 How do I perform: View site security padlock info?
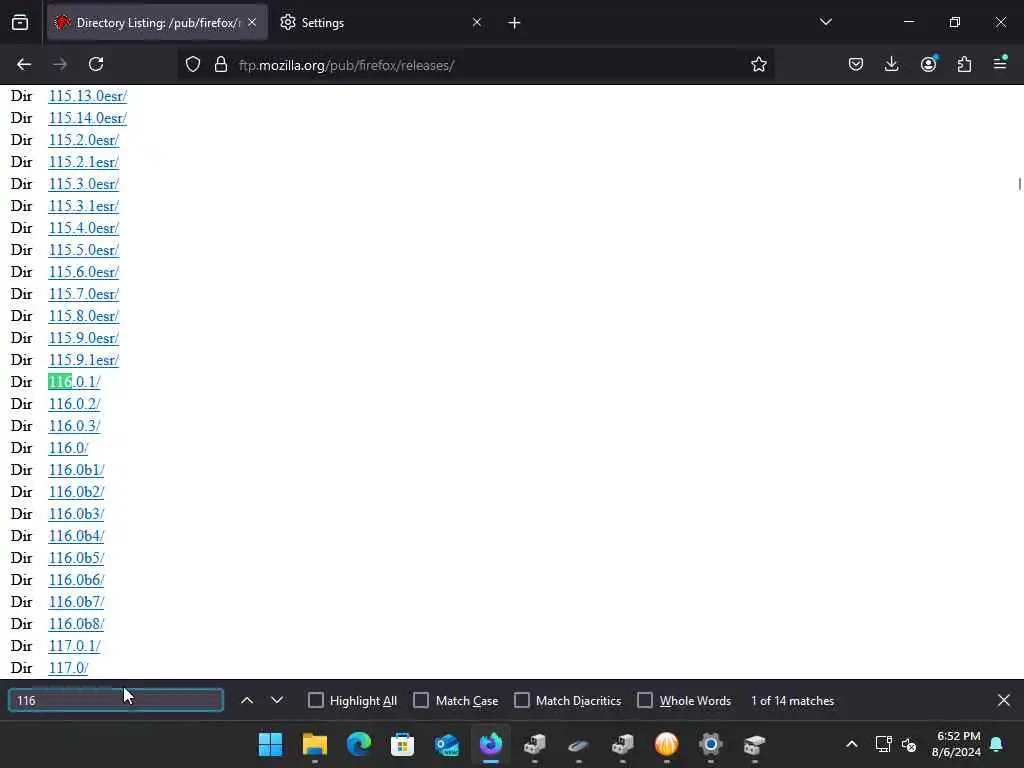tap(221, 64)
